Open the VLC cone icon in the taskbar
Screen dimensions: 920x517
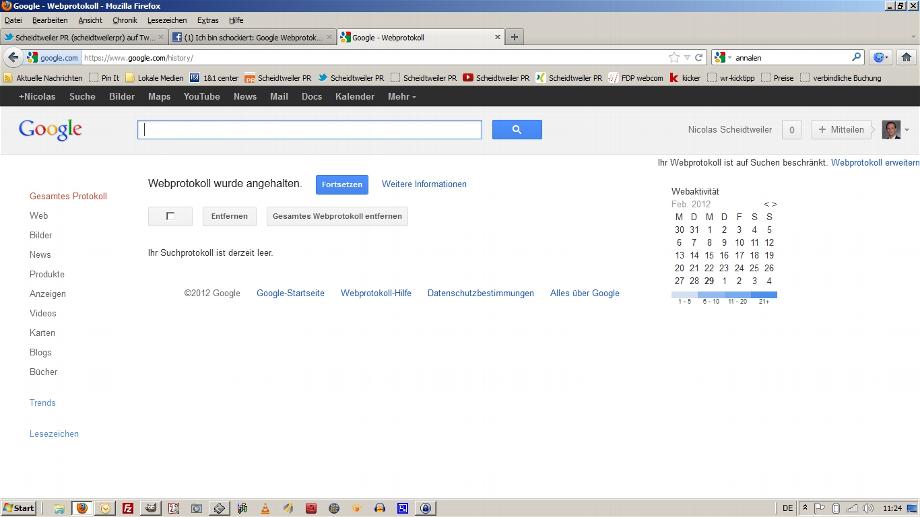[x=265, y=508]
